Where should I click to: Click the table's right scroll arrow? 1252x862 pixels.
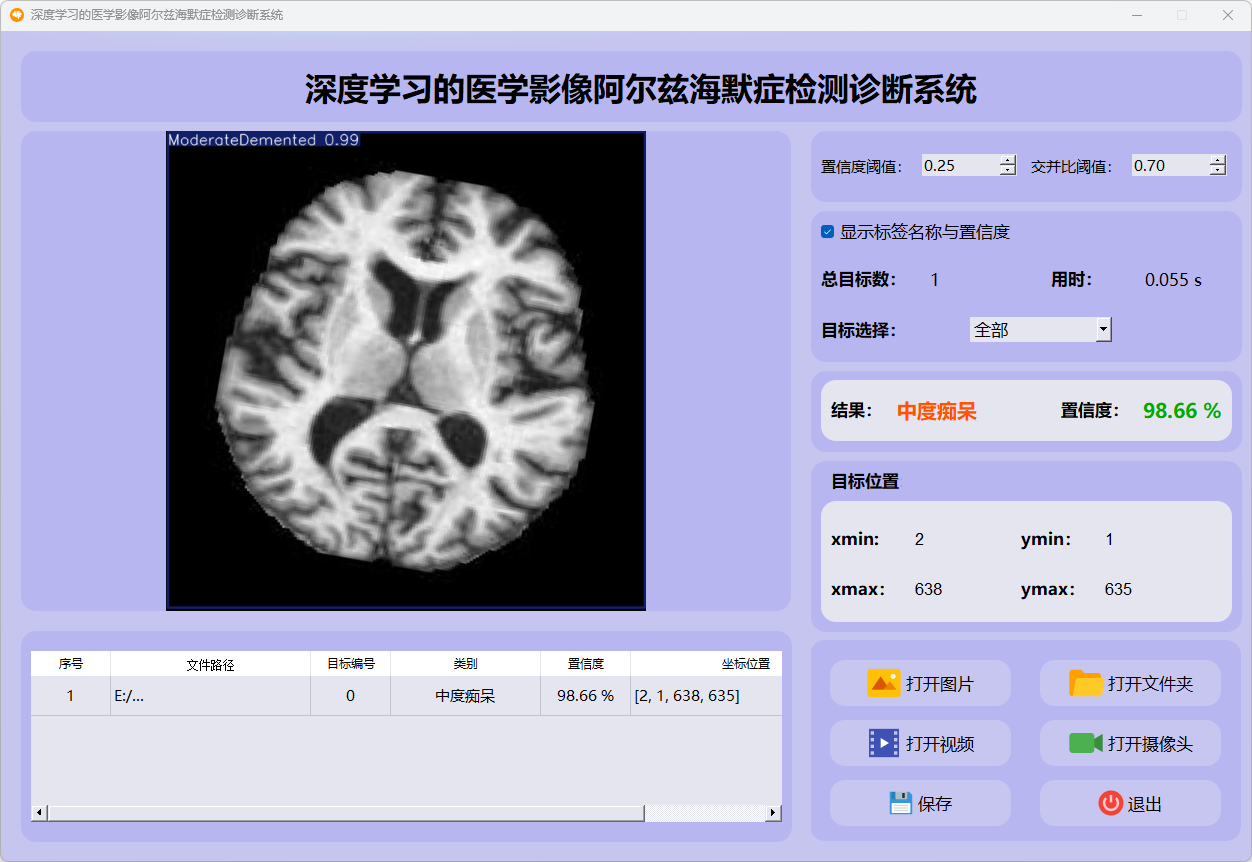click(x=773, y=813)
